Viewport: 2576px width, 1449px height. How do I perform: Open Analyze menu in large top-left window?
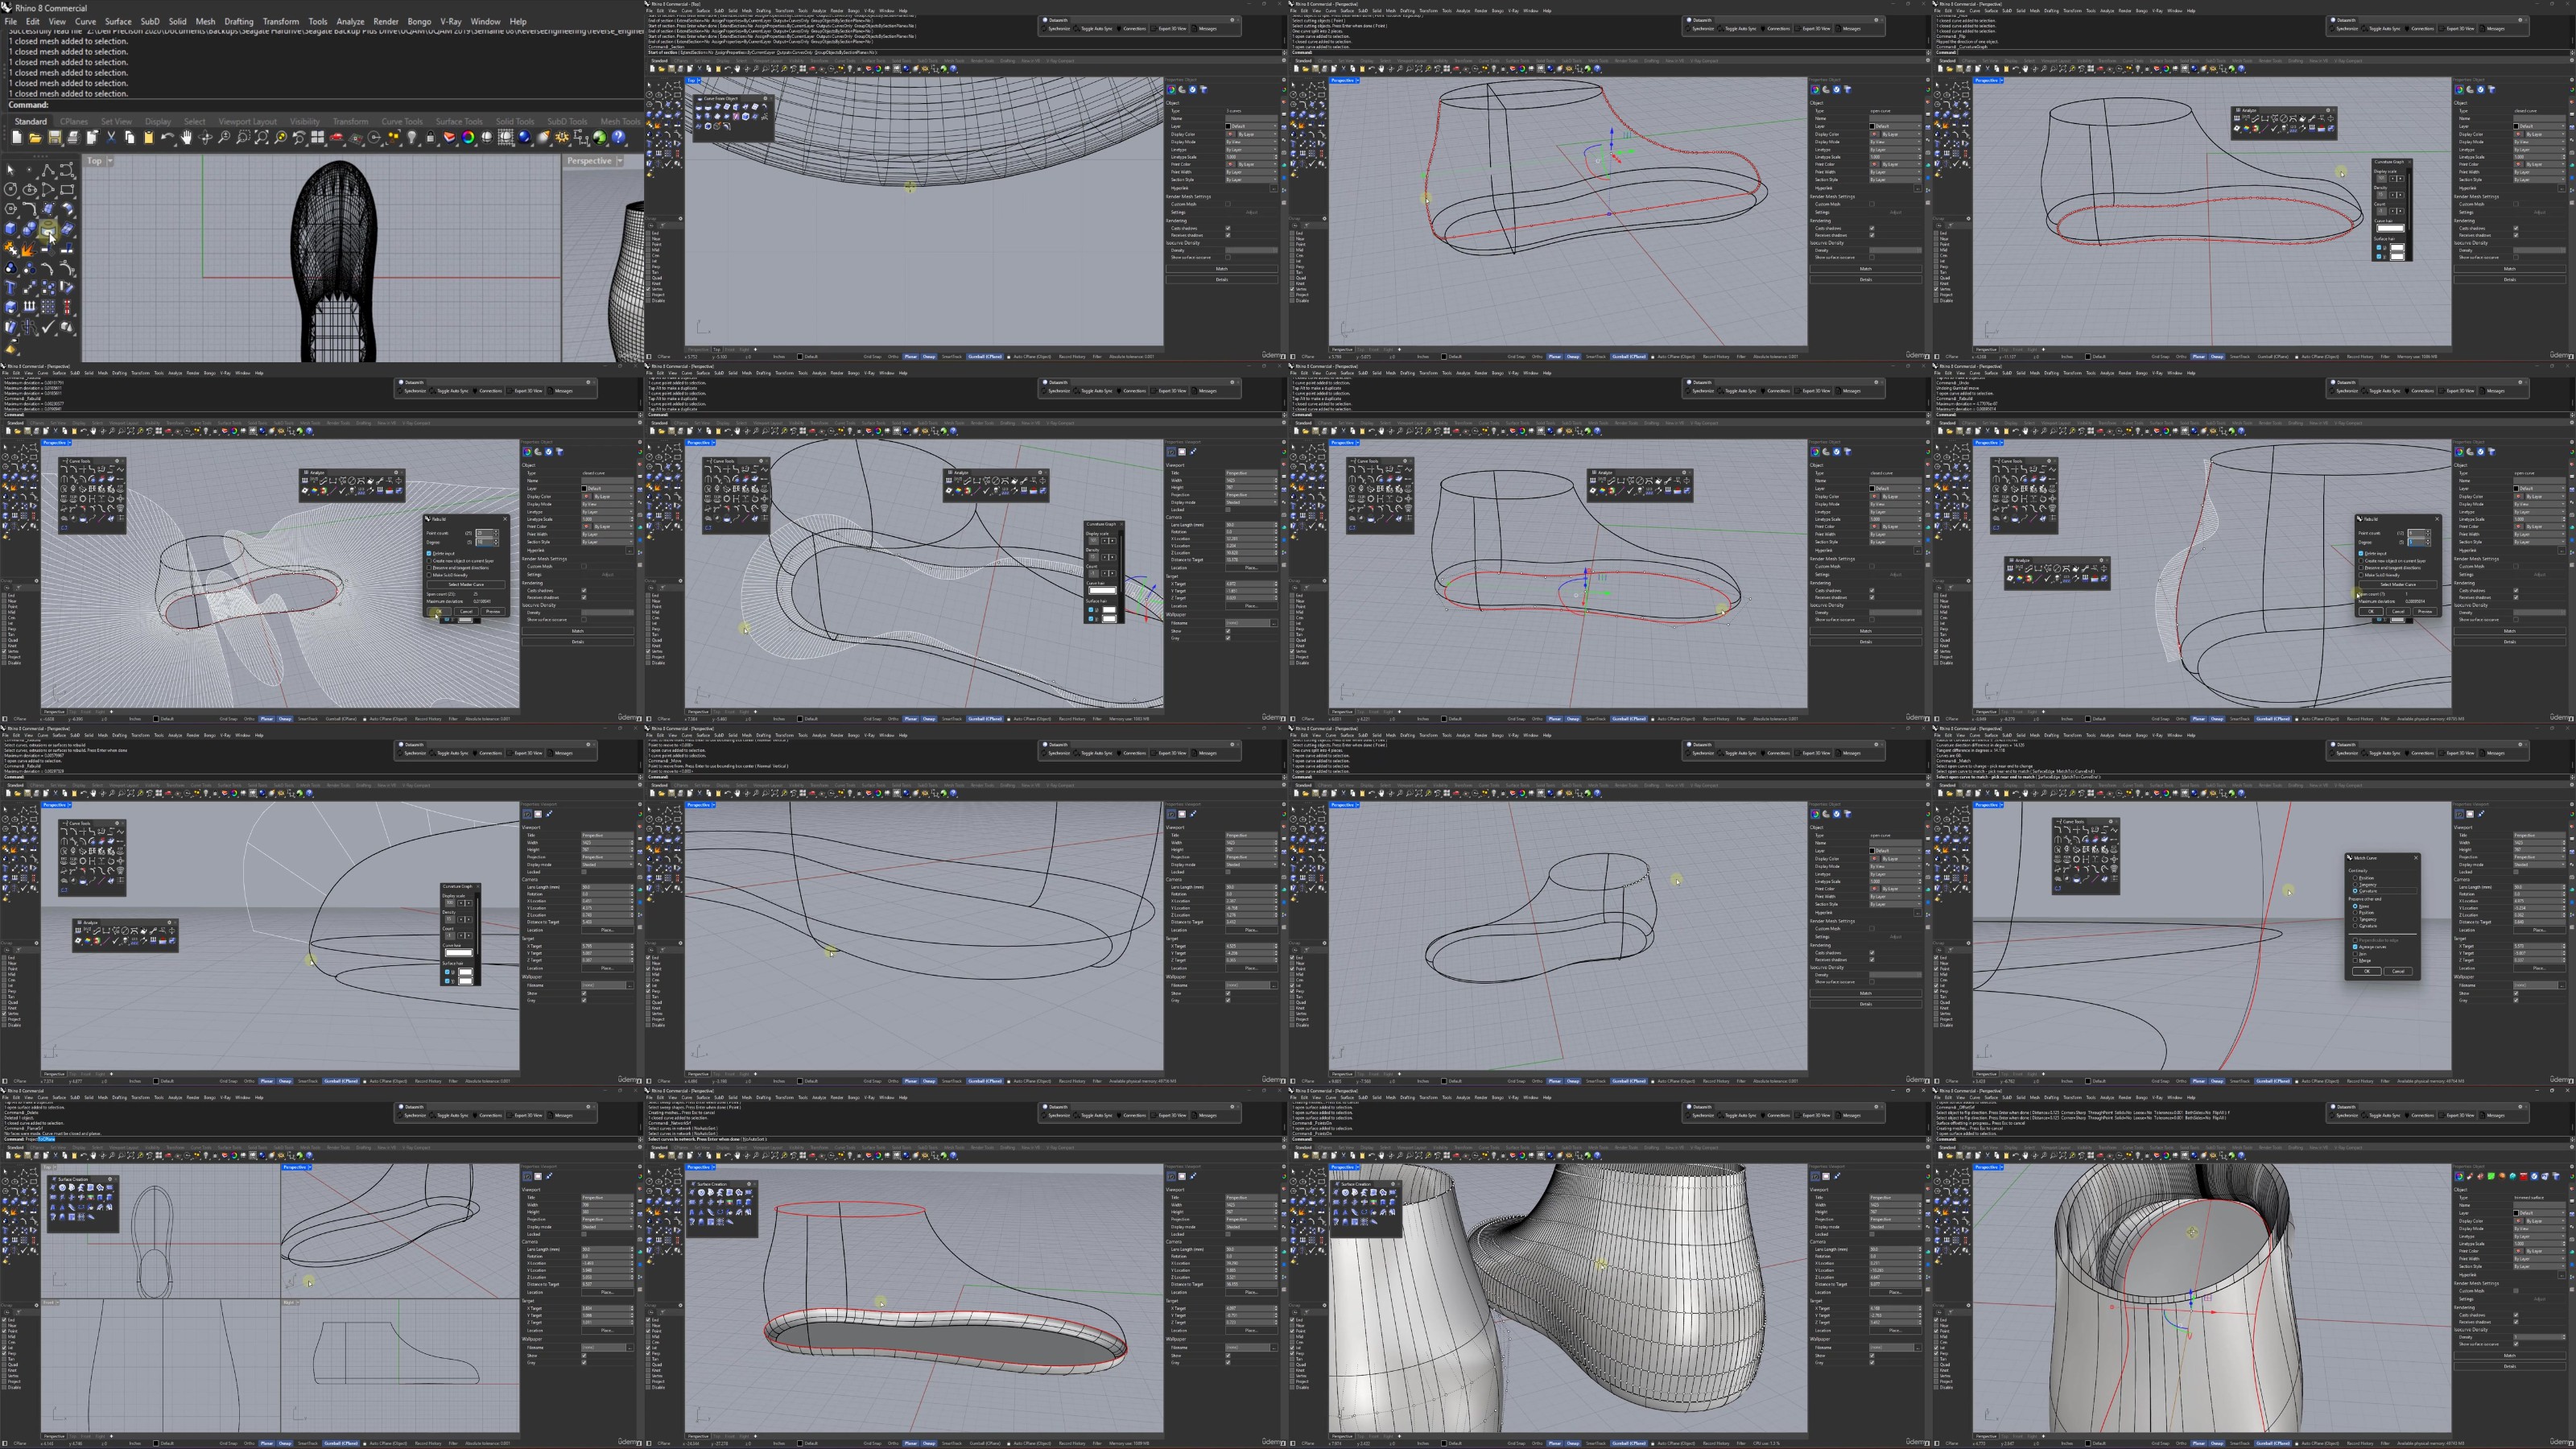point(350,21)
